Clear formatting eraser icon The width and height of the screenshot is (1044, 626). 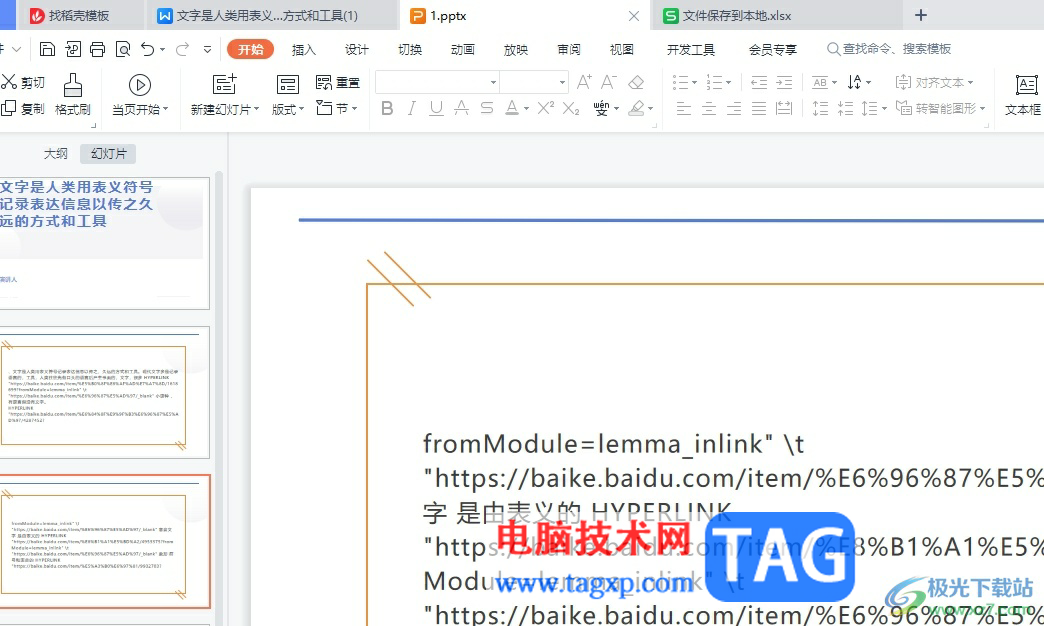[x=636, y=82]
